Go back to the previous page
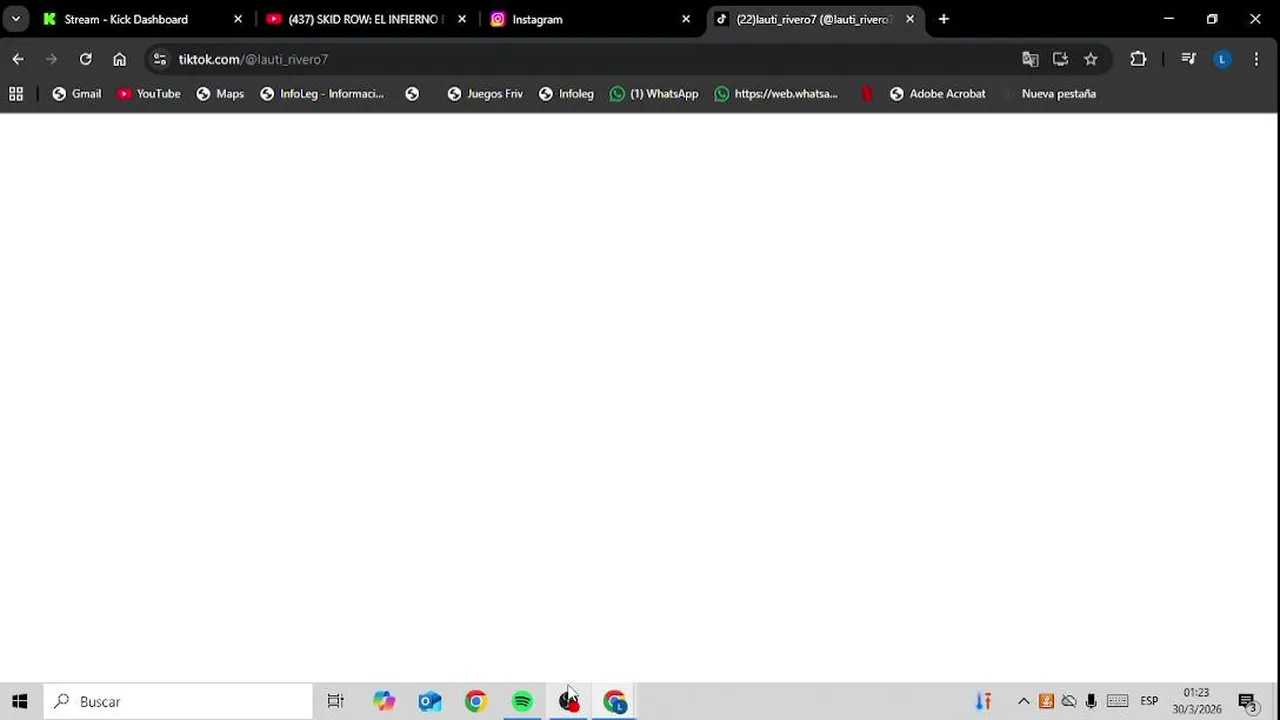Image resolution: width=1280 pixels, height=720 pixels. tap(18, 59)
